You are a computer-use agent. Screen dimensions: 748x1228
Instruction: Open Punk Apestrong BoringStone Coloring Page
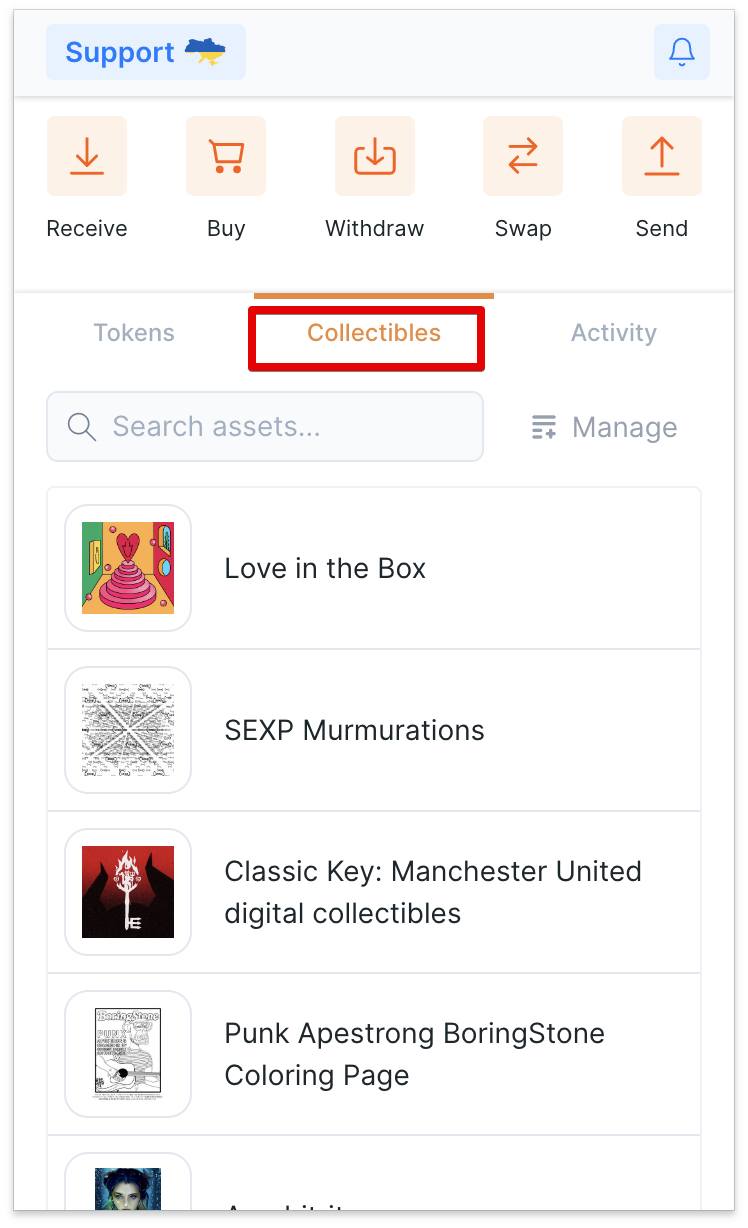point(374,1054)
